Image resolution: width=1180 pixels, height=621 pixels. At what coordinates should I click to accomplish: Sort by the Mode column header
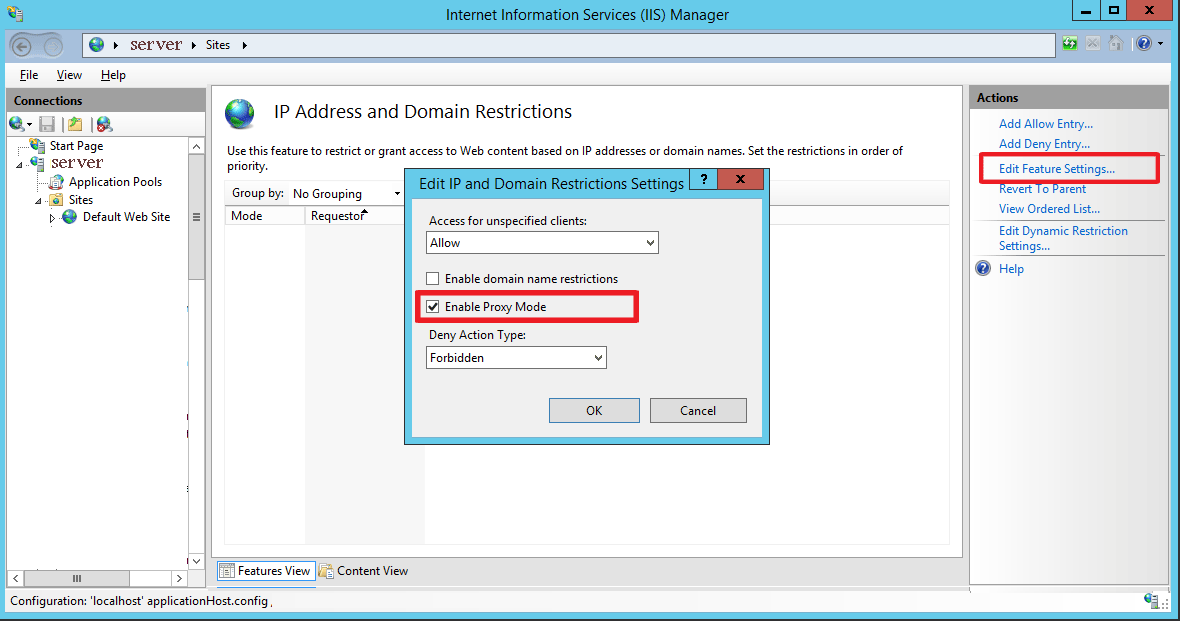click(265, 216)
